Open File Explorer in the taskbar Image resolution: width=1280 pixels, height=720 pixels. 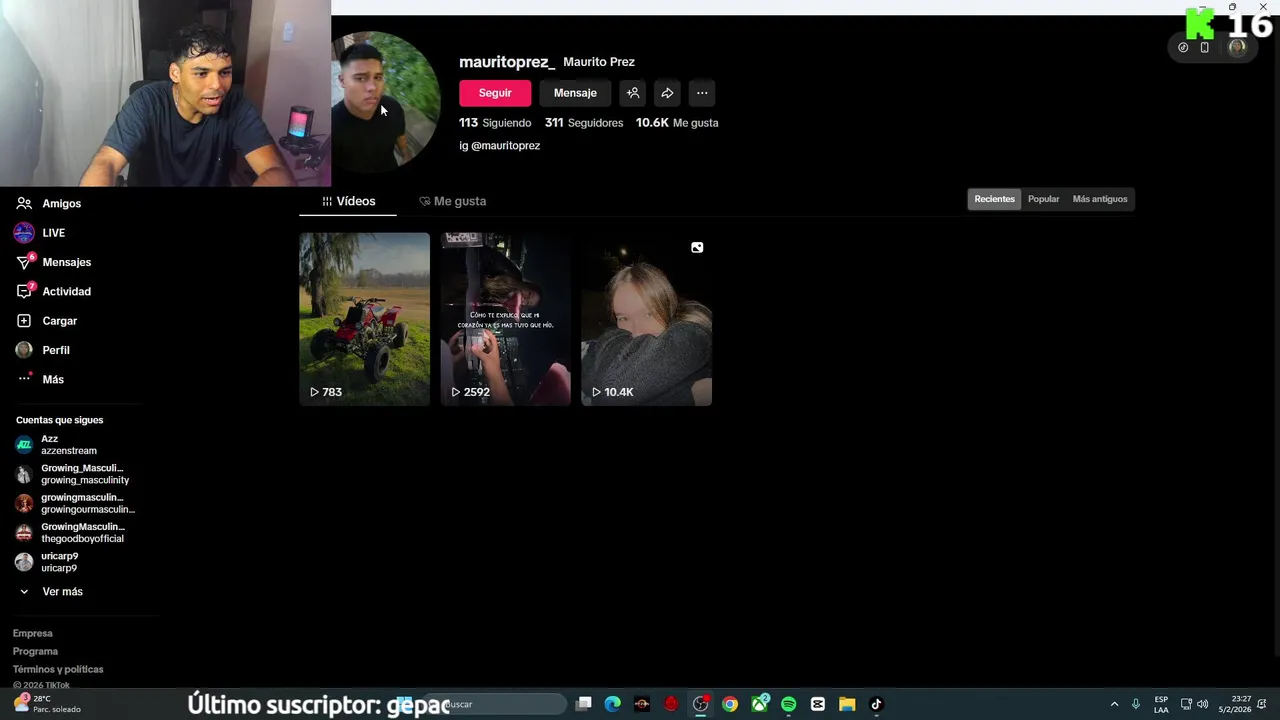(847, 704)
